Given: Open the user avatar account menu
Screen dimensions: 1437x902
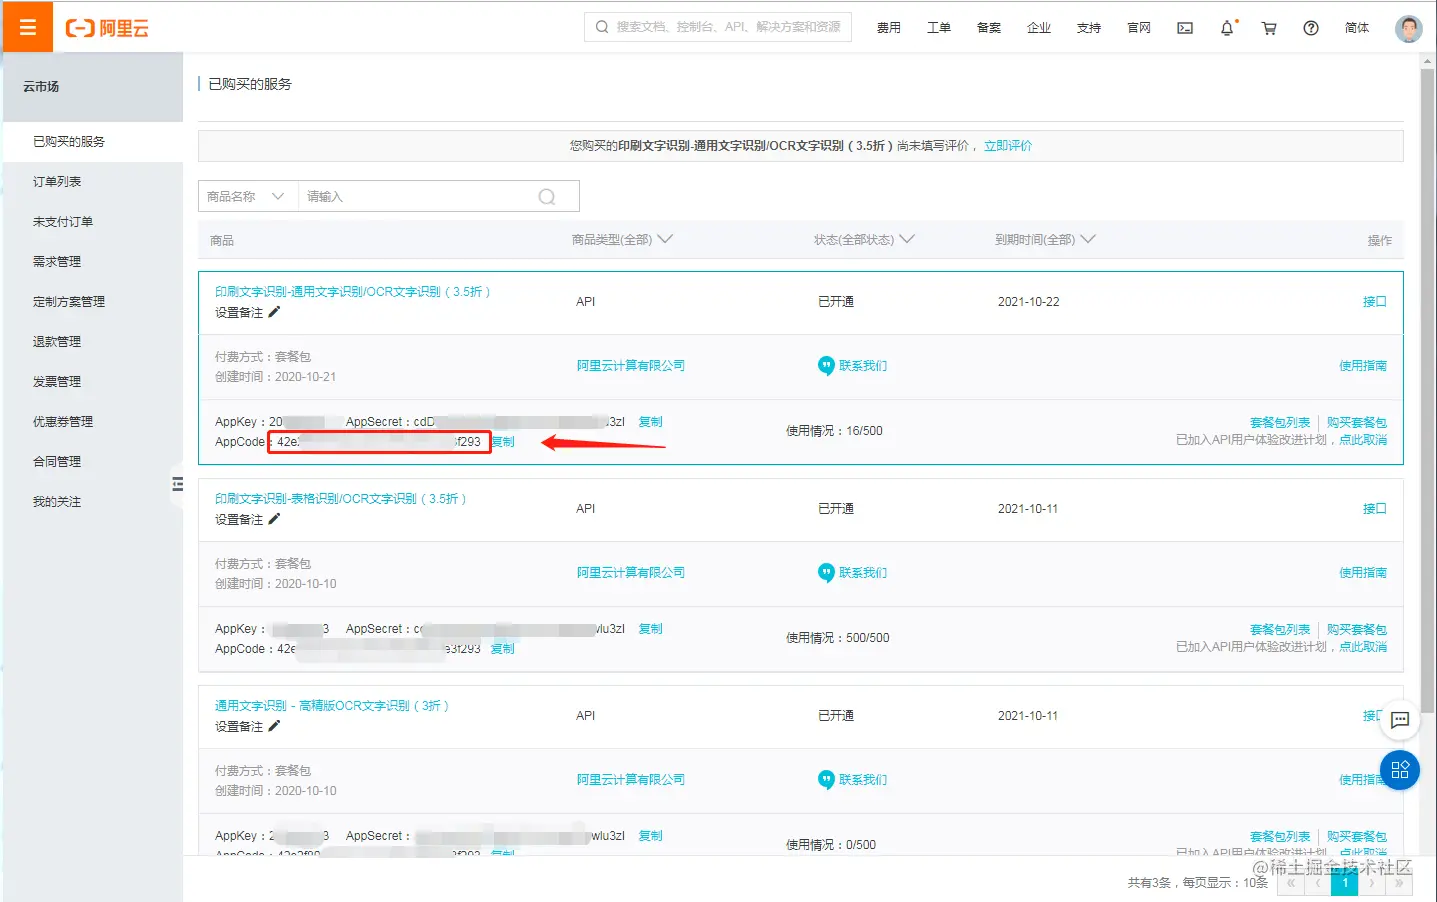Looking at the screenshot, I should 1408,28.
